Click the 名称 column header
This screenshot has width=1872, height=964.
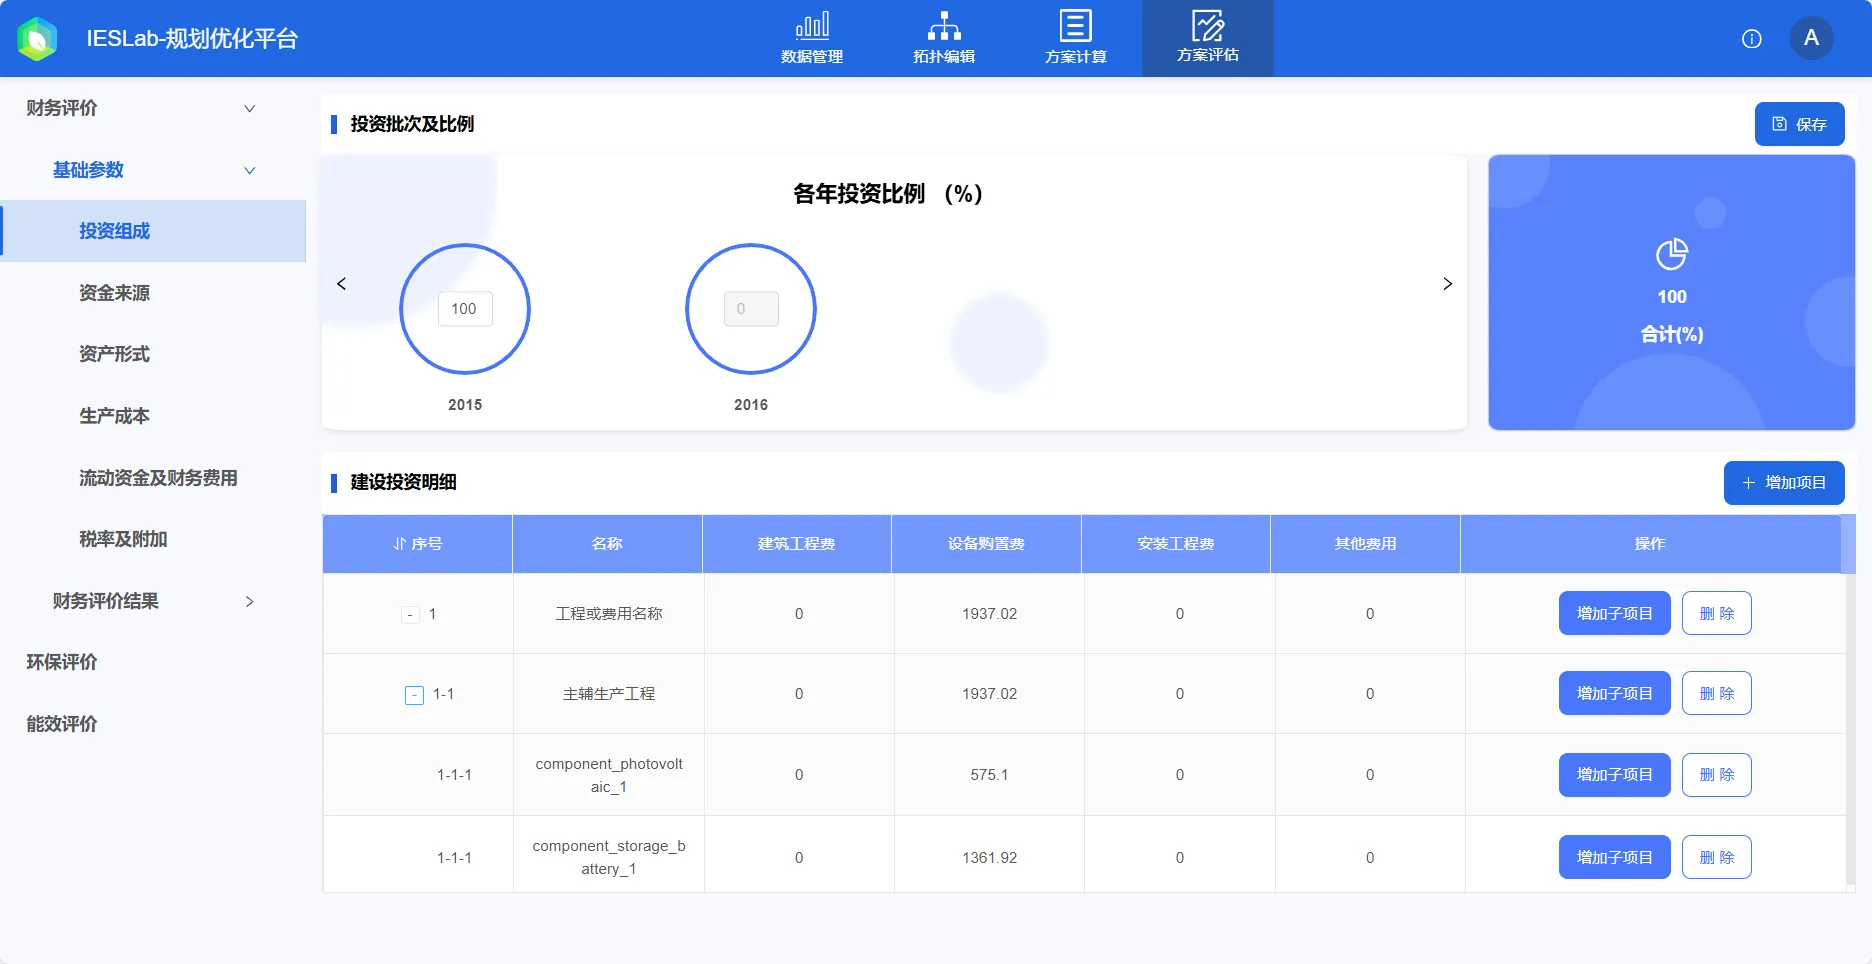pyautogui.click(x=607, y=544)
